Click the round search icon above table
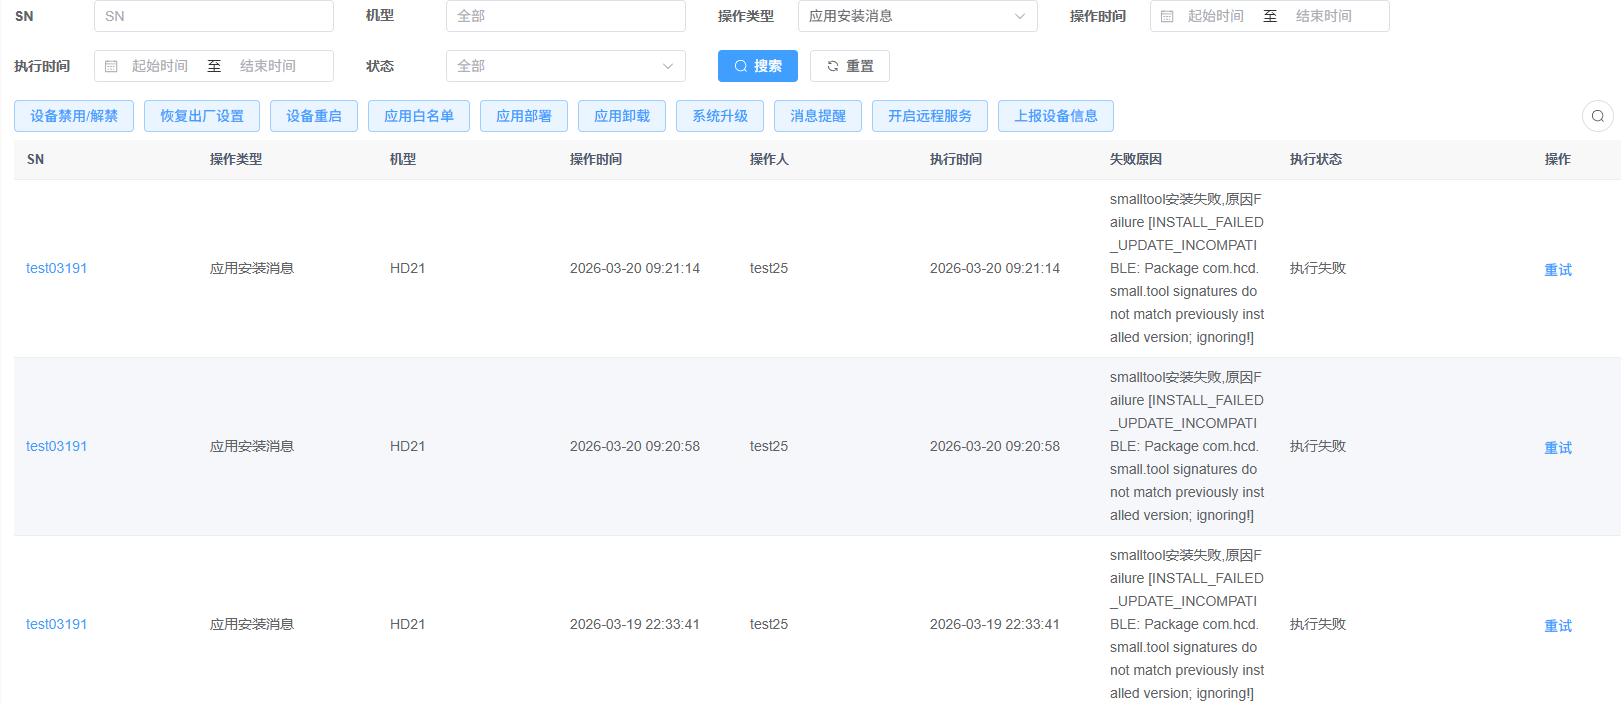Viewport: 1621px width, 705px height. coord(1597,116)
